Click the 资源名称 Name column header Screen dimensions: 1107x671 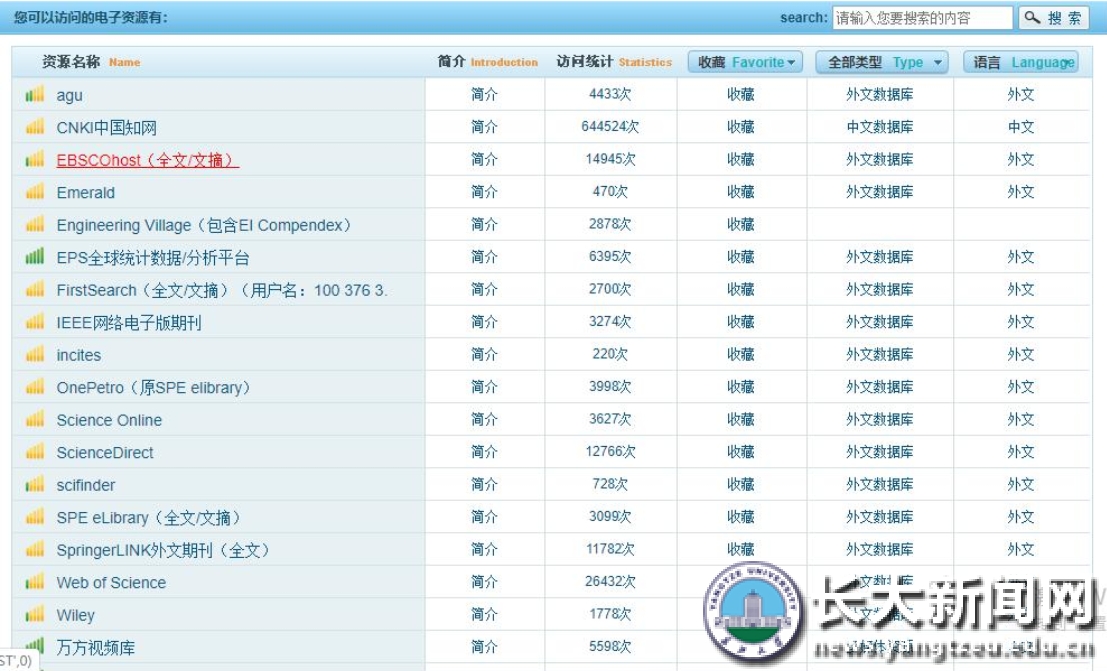[x=91, y=62]
